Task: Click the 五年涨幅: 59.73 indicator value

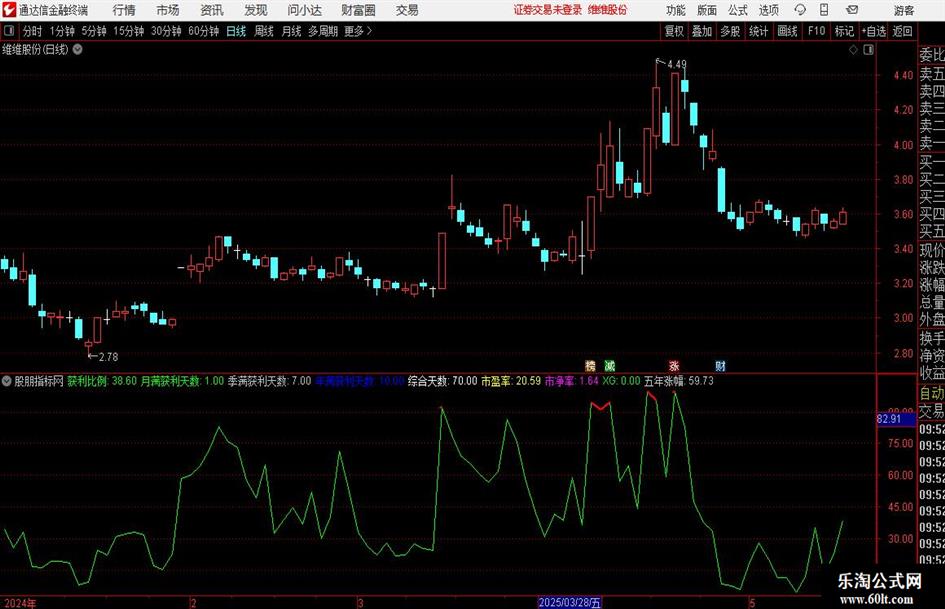Action: [x=679, y=381]
